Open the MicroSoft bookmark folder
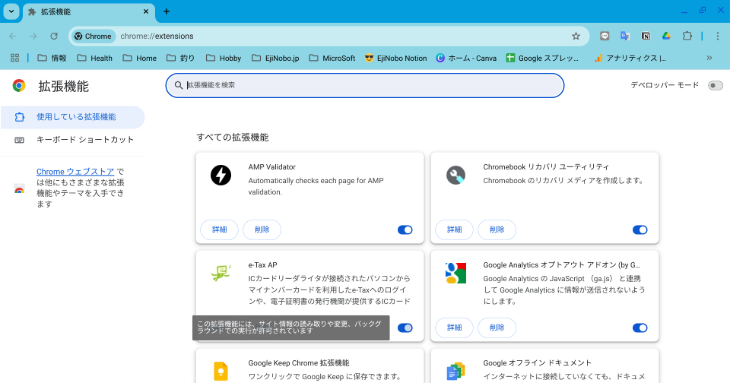The height and width of the screenshot is (383, 730). [332, 58]
